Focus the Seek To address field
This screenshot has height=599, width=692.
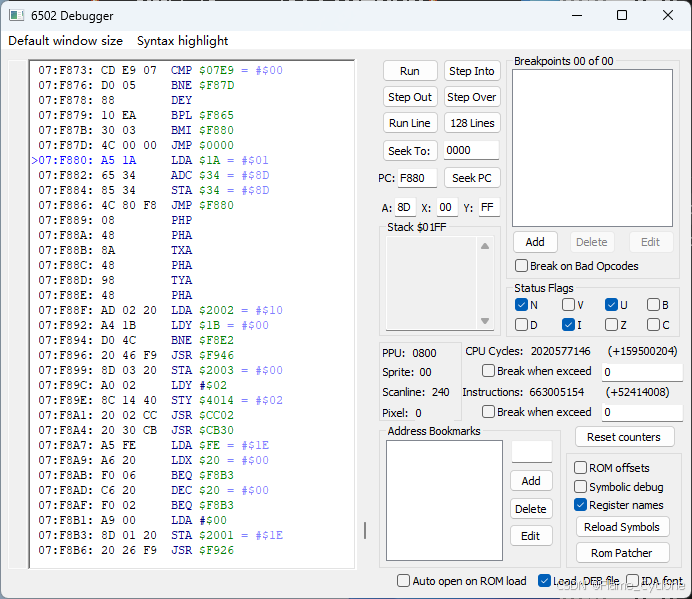coord(471,151)
